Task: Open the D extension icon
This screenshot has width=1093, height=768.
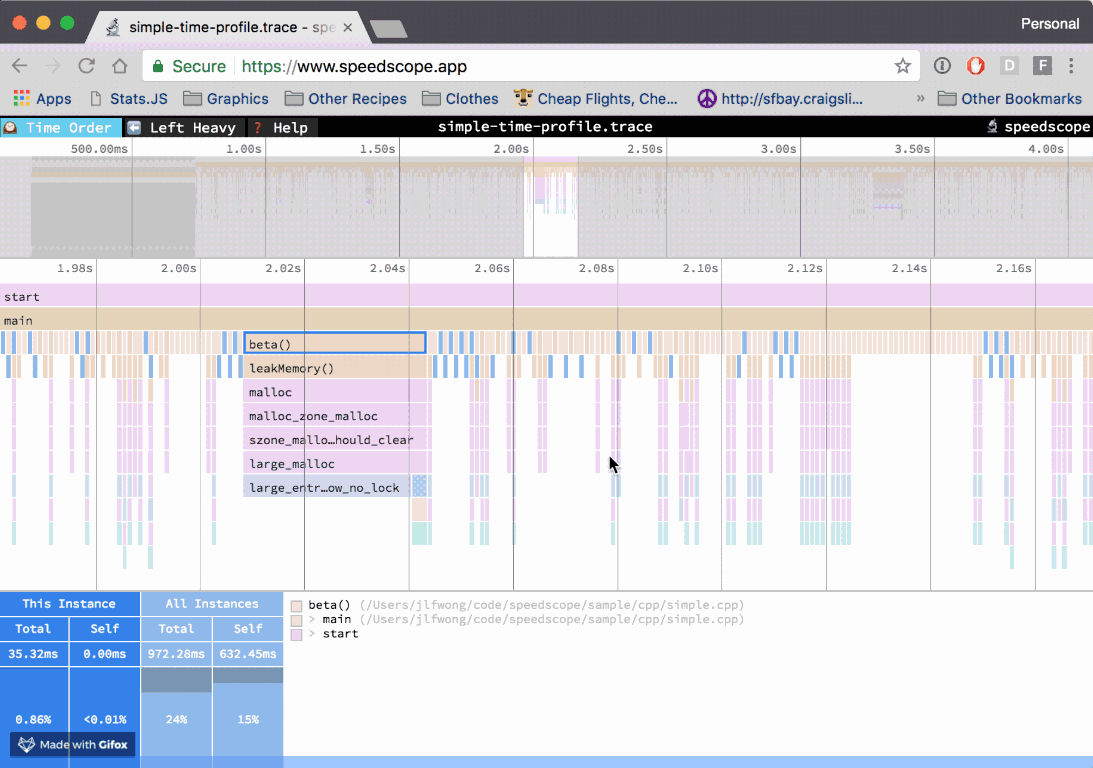Action: (x=1009, y=66)
